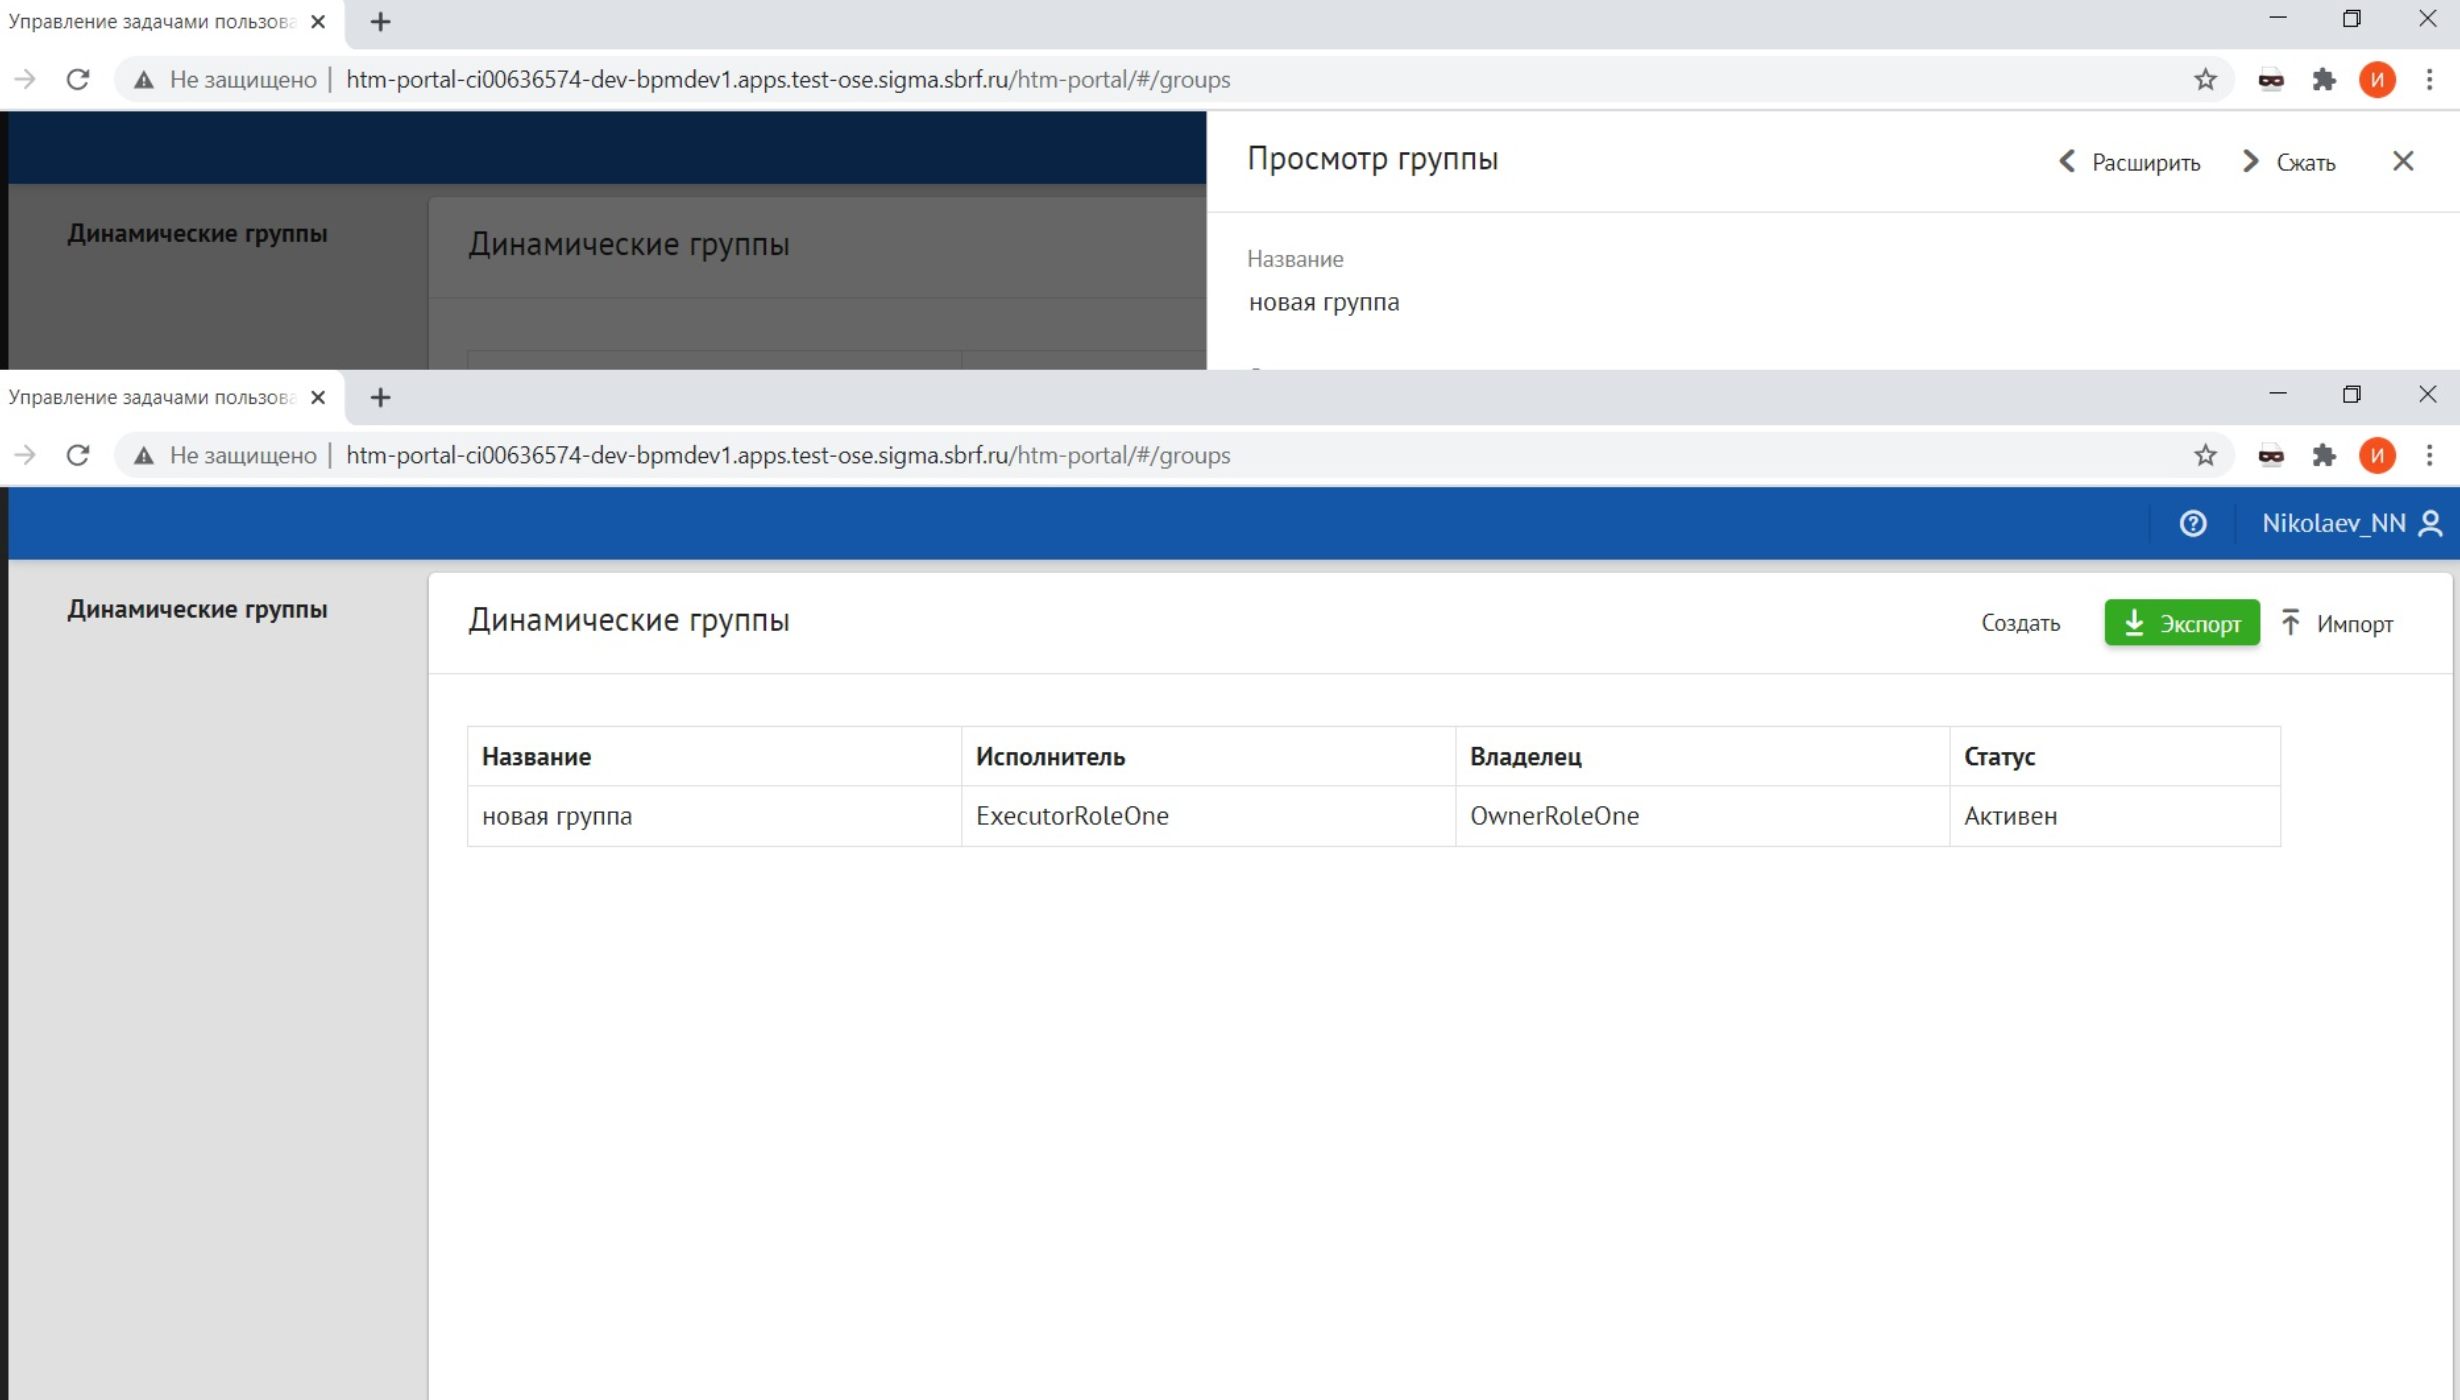Click the green Экспорт button
The height and width of the screenshot is (1400, 2460).
point(2182,622)
